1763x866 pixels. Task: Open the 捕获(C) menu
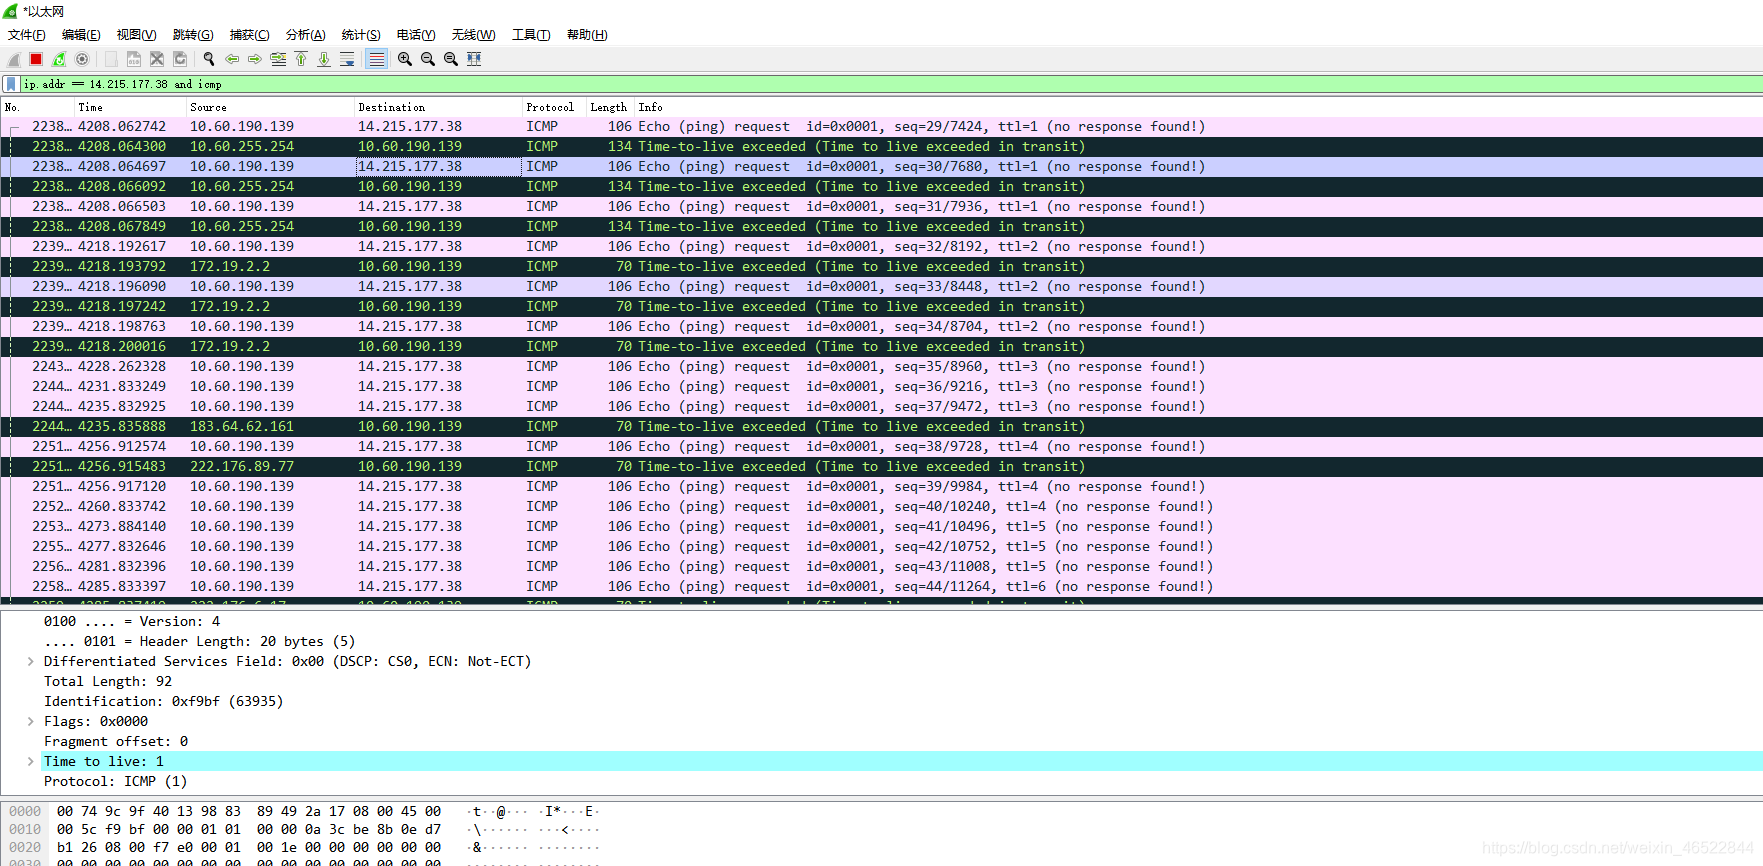pos(249,35)
